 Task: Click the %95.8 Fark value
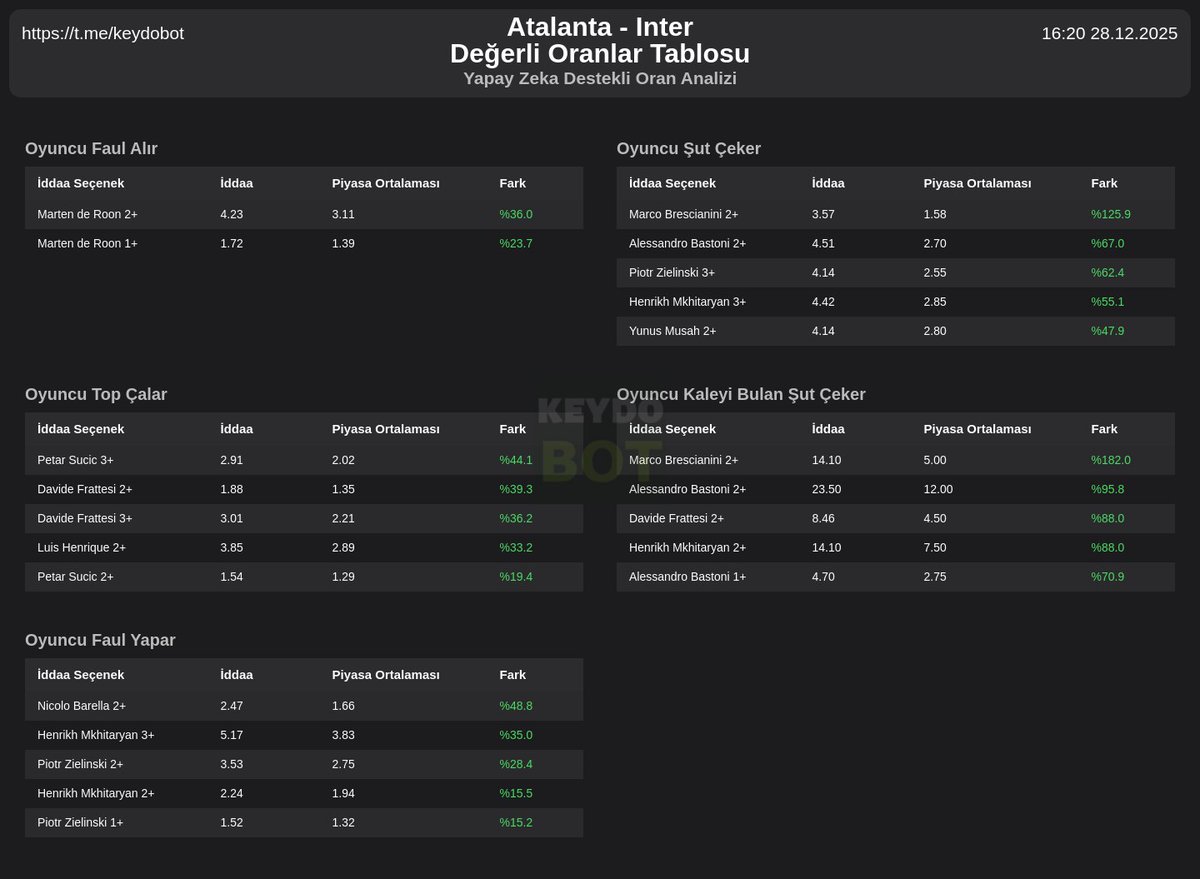point(1108,489)
